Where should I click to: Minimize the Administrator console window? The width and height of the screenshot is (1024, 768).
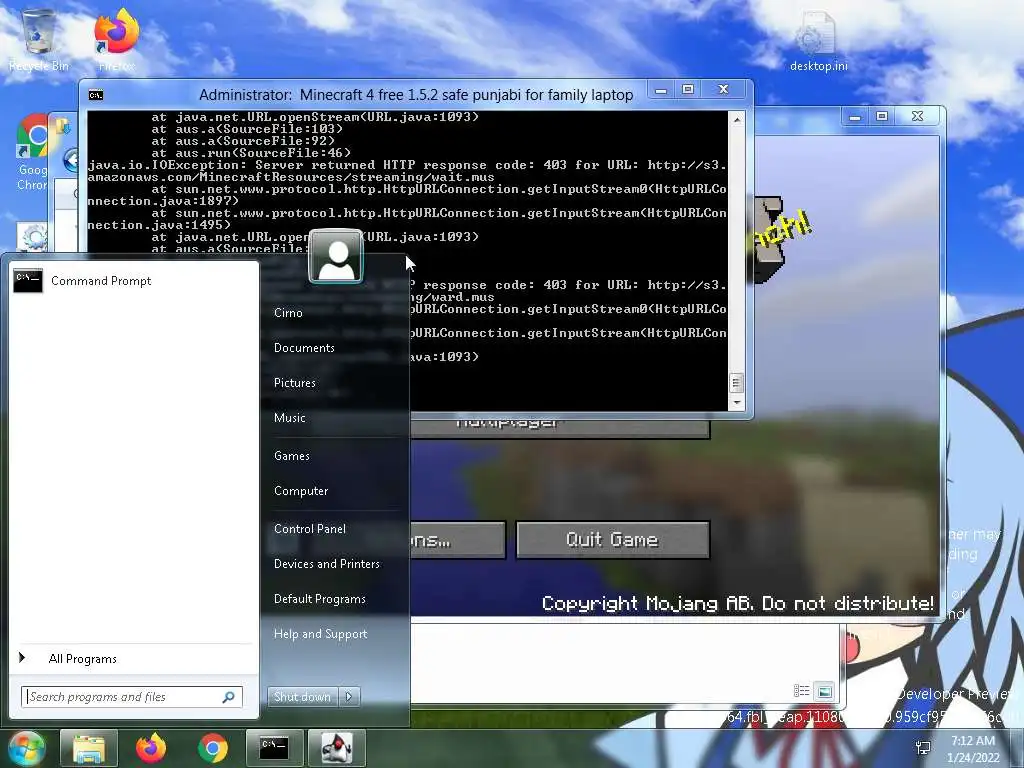pyautogui.click(x=661, y=89)
